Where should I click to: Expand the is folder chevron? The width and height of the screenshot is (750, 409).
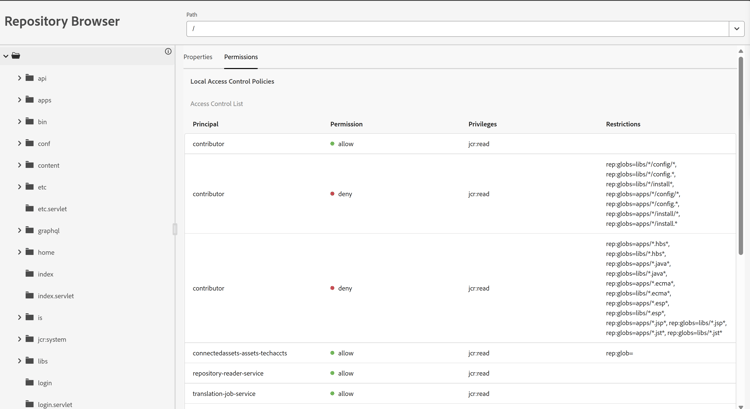pyautogui.click(x=20, y=317)
